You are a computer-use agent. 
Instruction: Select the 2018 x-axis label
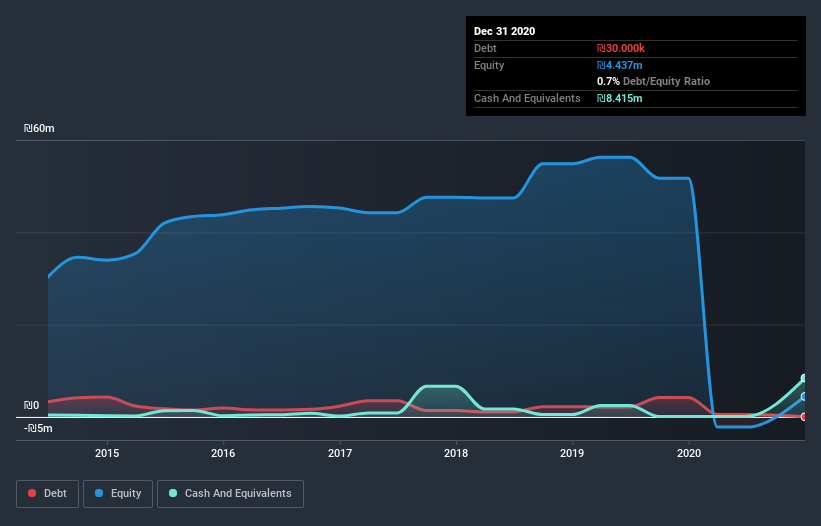456,452
